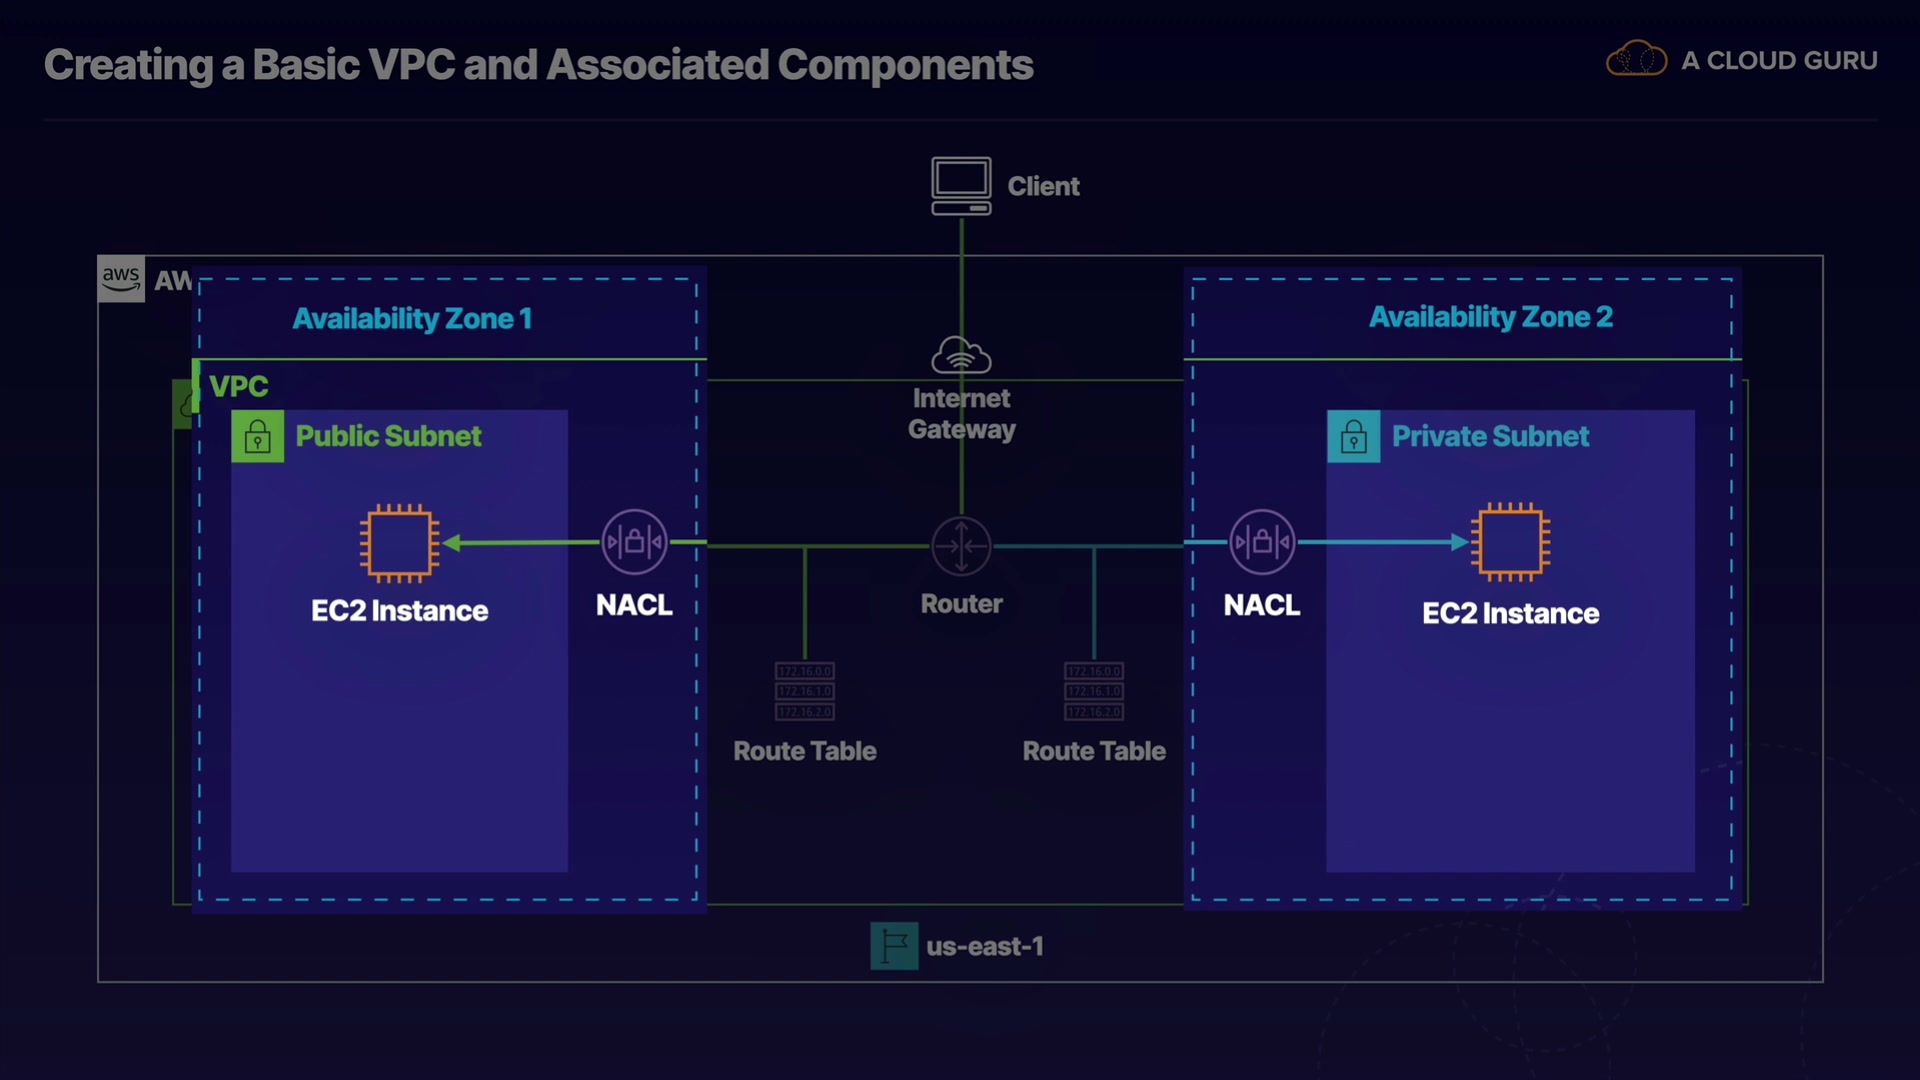Click the Public Subnet title text
The image size is (1920, 1080).
click(388, 436)
